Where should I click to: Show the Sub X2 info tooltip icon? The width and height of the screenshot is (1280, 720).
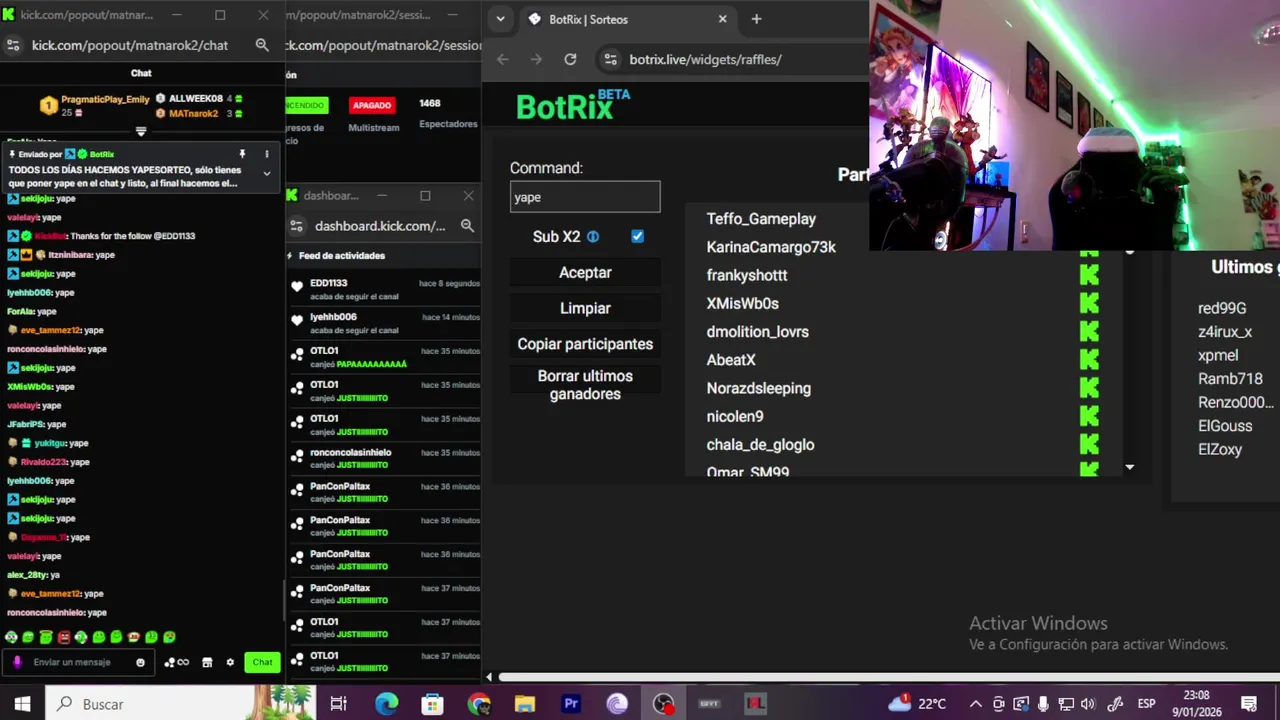click(593, 237)
